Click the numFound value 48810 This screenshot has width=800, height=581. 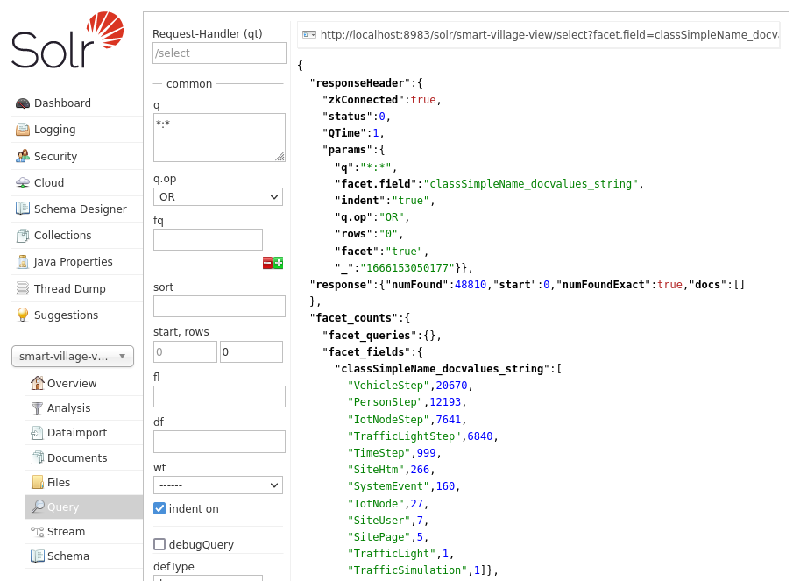[x=470, y=284]
